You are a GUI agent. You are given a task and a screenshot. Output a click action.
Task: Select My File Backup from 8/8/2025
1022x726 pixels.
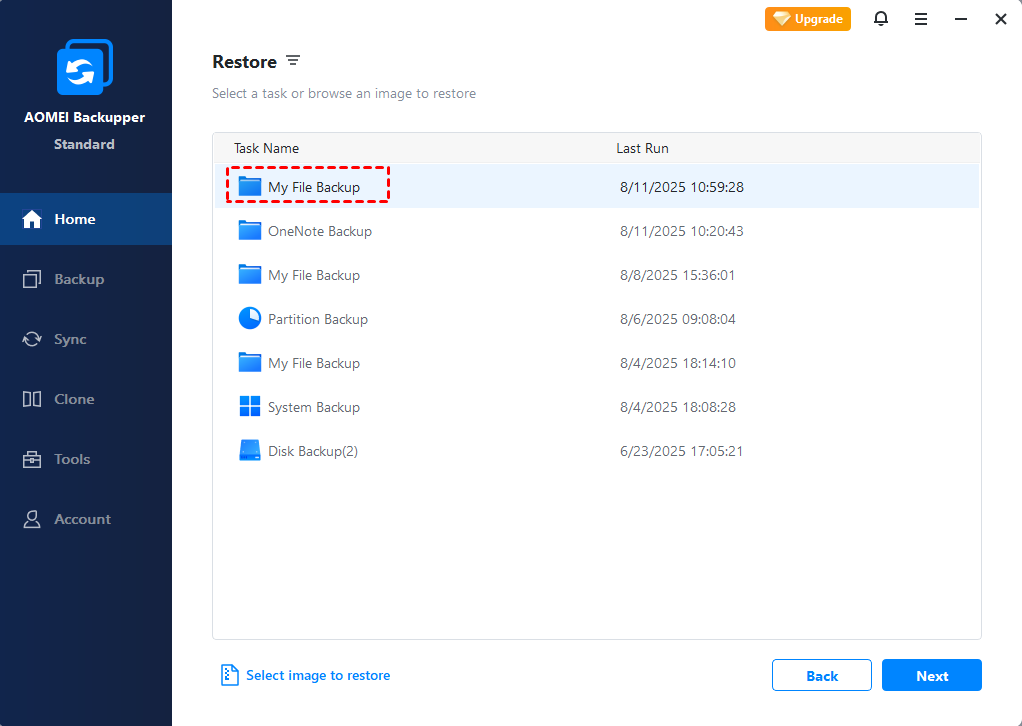(x=314, y=275)
